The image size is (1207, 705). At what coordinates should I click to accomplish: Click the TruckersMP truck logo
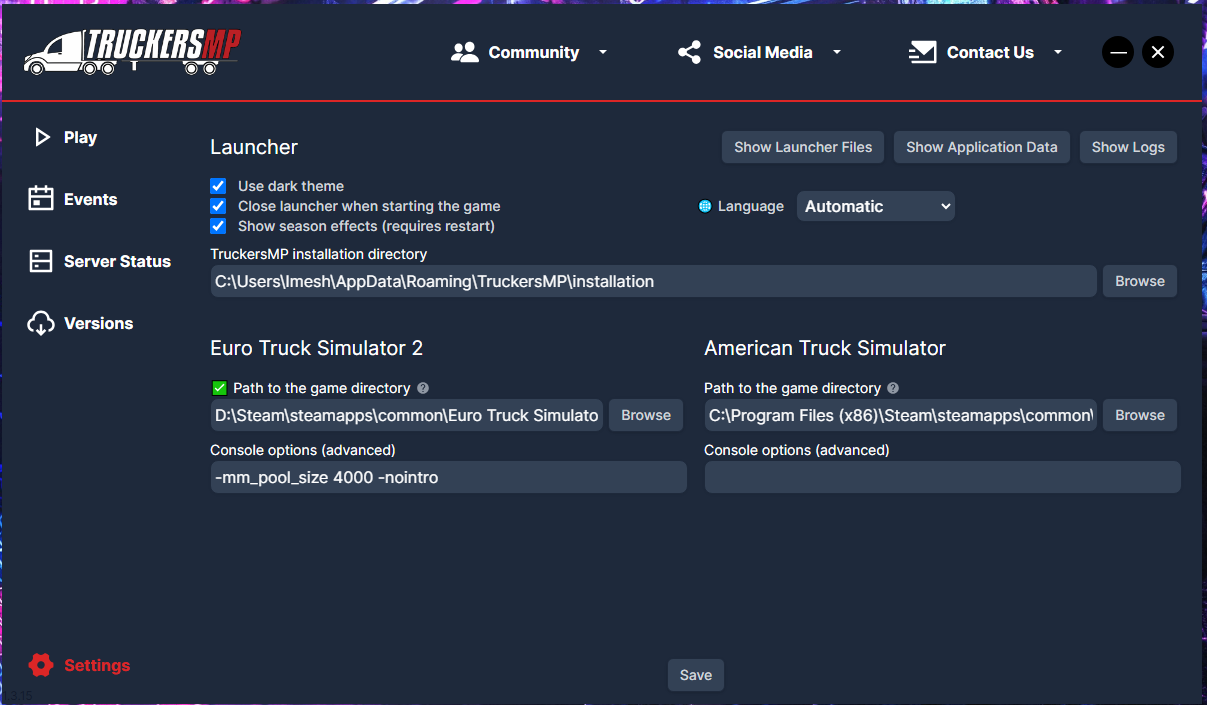pos(132,52)
